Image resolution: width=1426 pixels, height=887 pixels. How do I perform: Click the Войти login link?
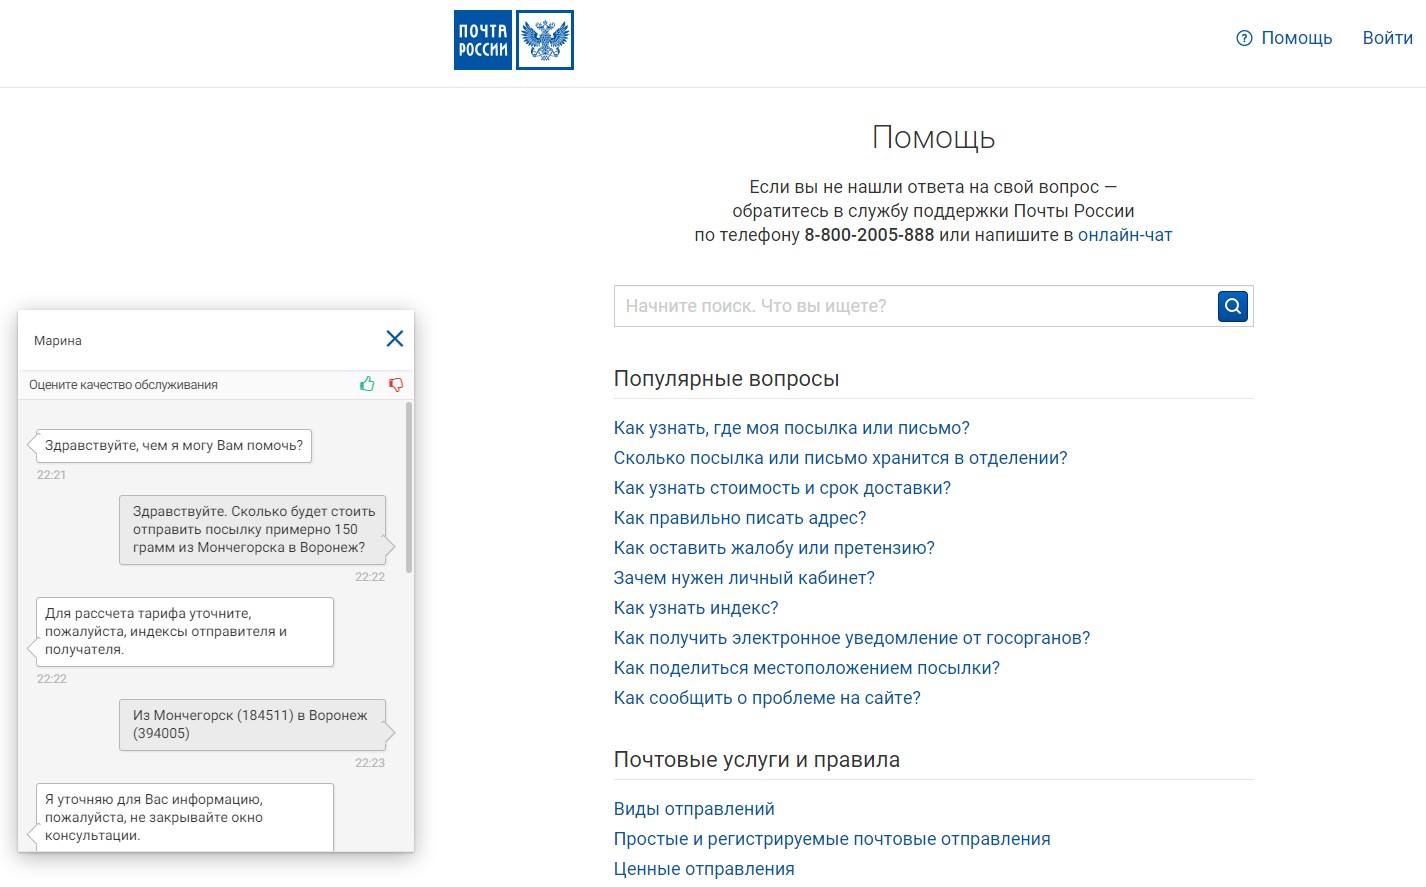point(1388,38)
